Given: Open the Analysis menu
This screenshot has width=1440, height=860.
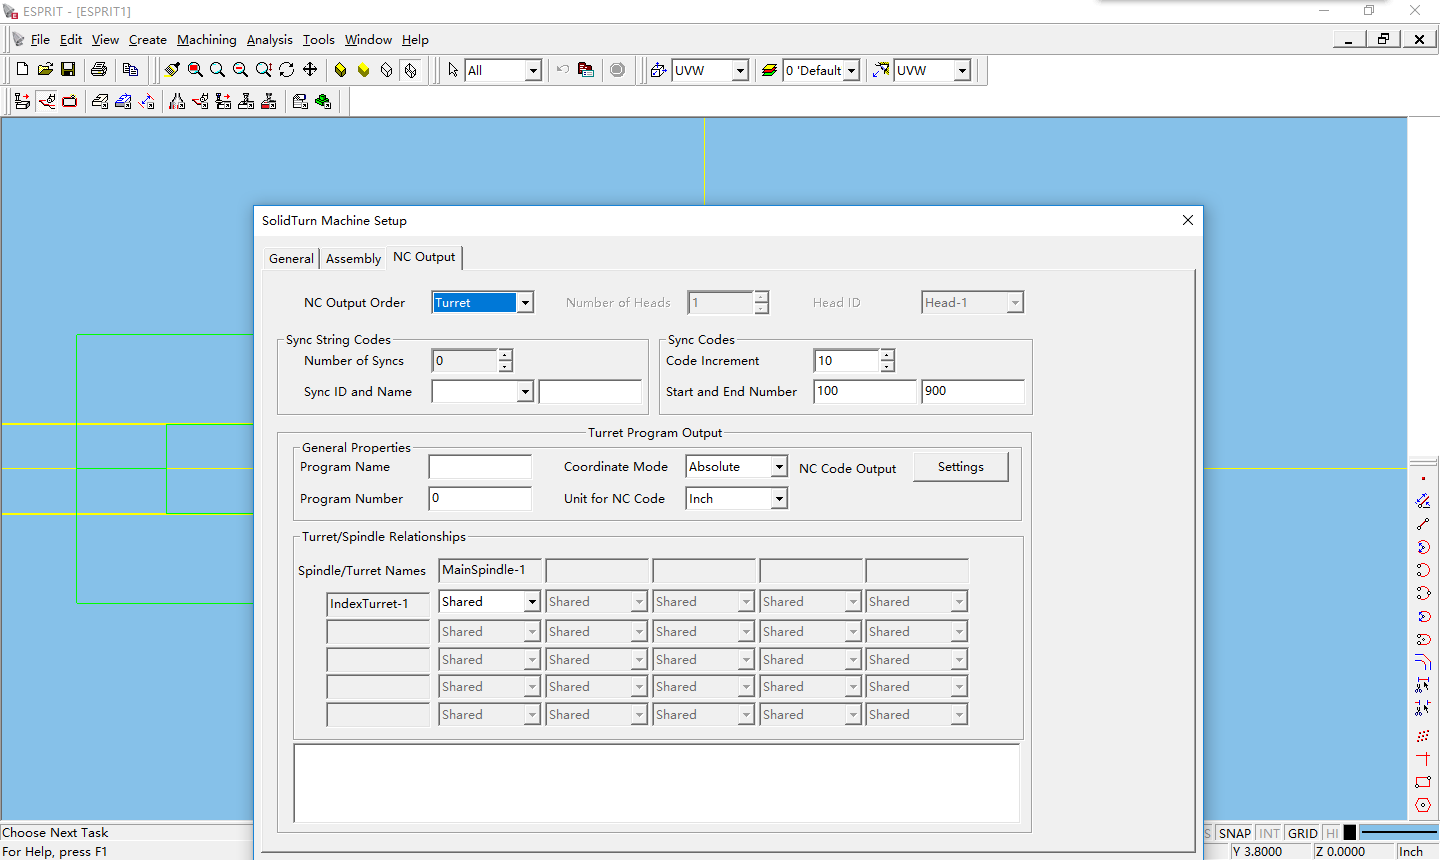Looking at the screenshot, I should tap(270, 40).
